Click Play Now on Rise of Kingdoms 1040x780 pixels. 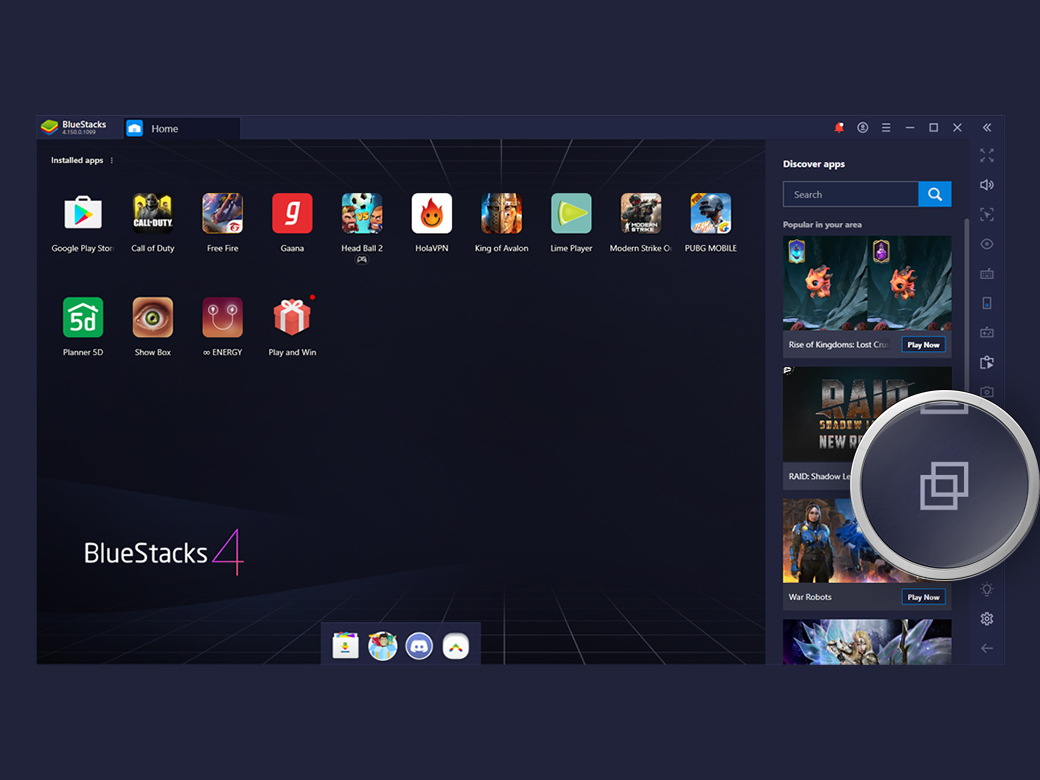pyautogui.click(x=923, y=344)
